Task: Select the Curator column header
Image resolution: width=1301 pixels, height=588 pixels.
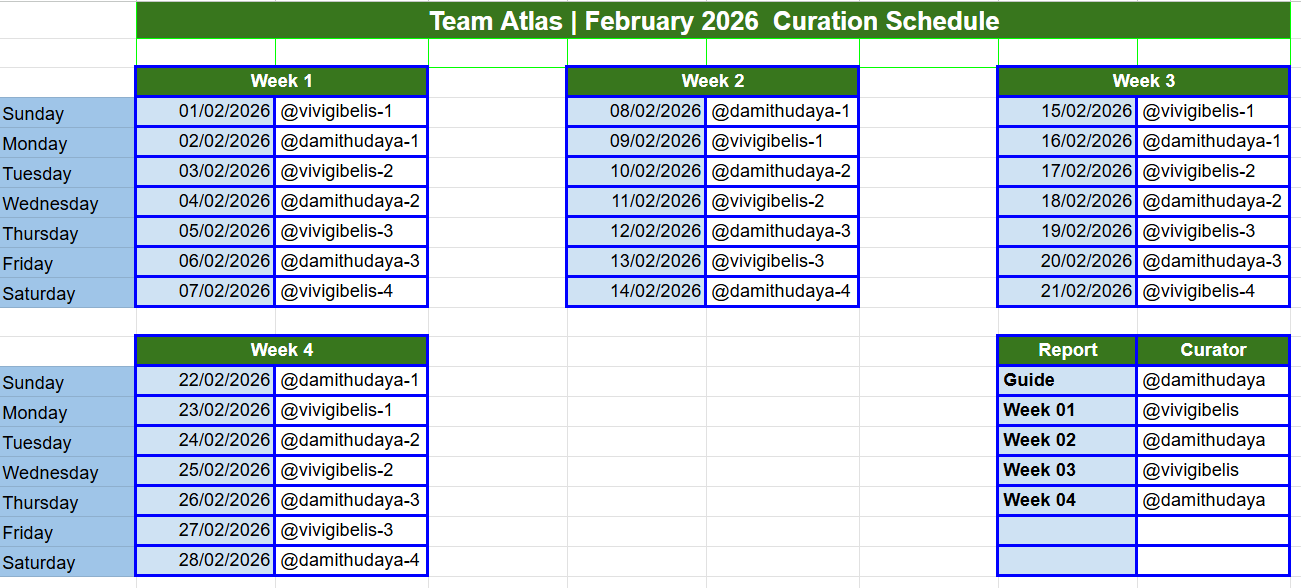Action: (x=1213, y=350)
